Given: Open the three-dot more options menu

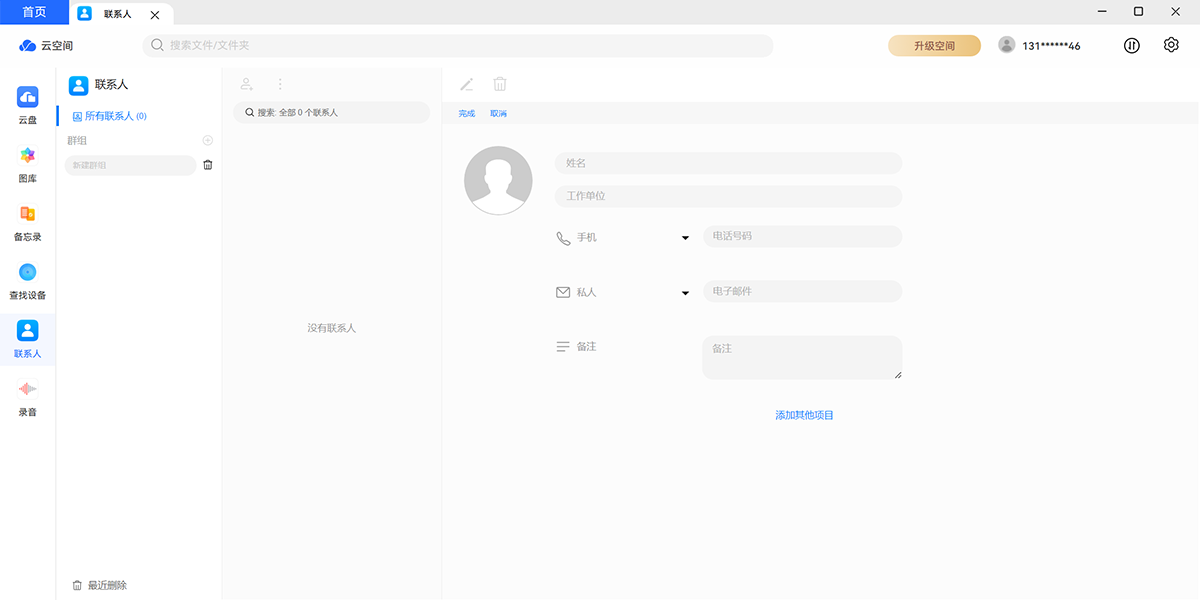Looking at the screenshot, I should point(280,85).
